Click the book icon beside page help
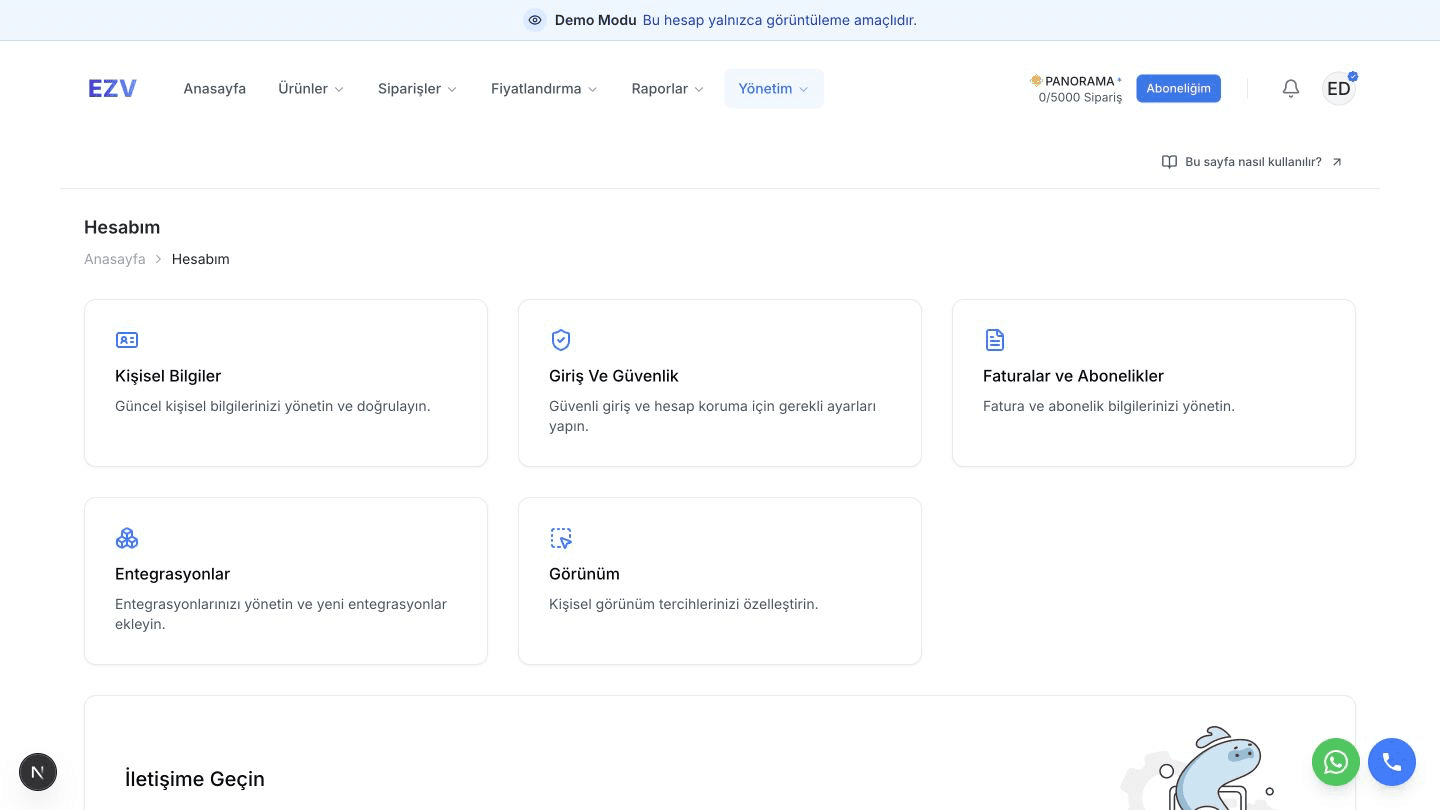The width and height of the screenshot is (1440, 810). pos(1169,162)
